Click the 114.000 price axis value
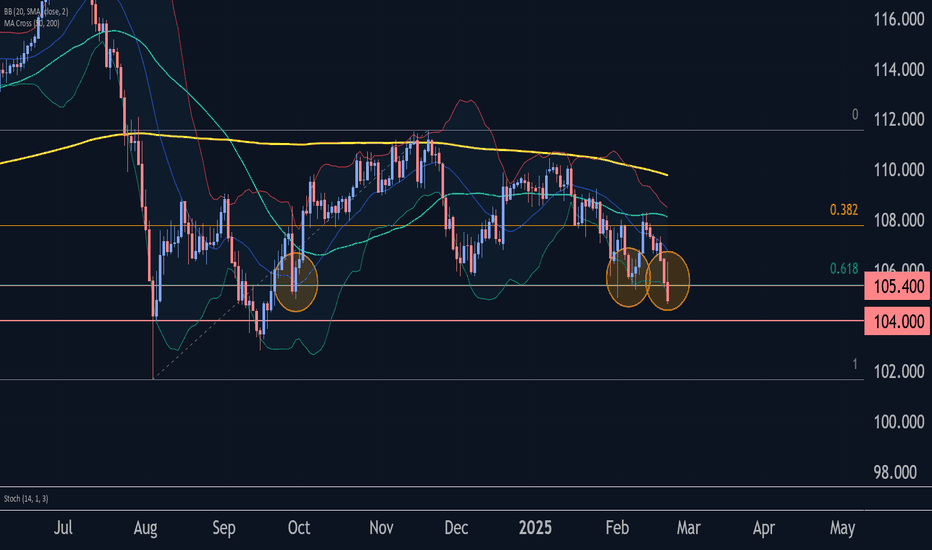932x550 pixels. click(x=899, y=70)
